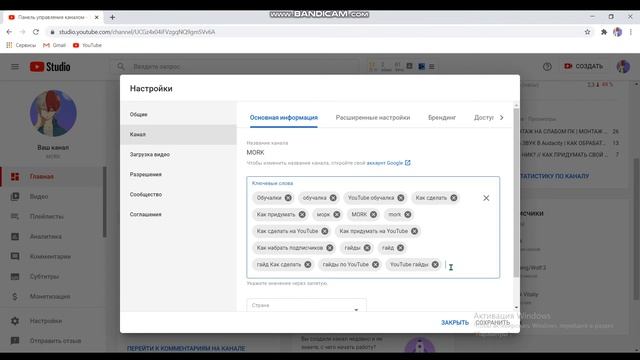Viewport: 640px width, 360px height.
Task: Open 'Аналитика' in Studio sidebar
Action: click(51, 236)
